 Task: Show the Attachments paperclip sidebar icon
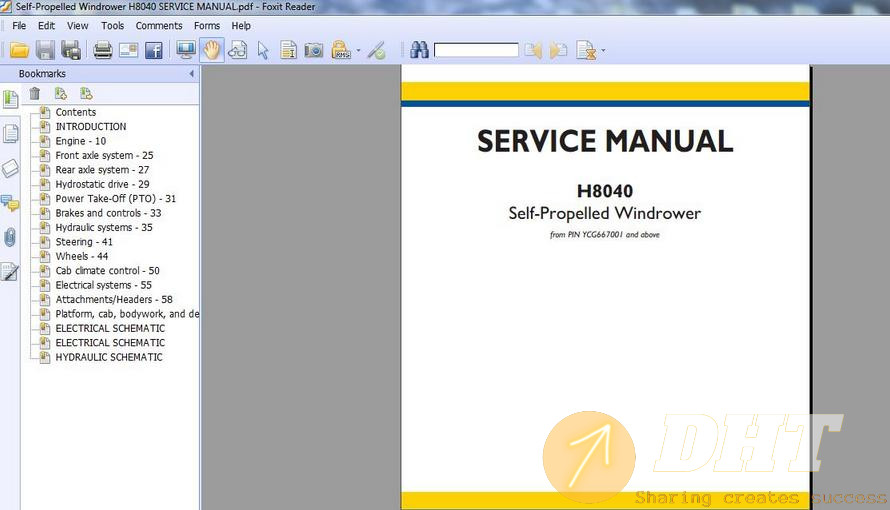coord(10,238)
